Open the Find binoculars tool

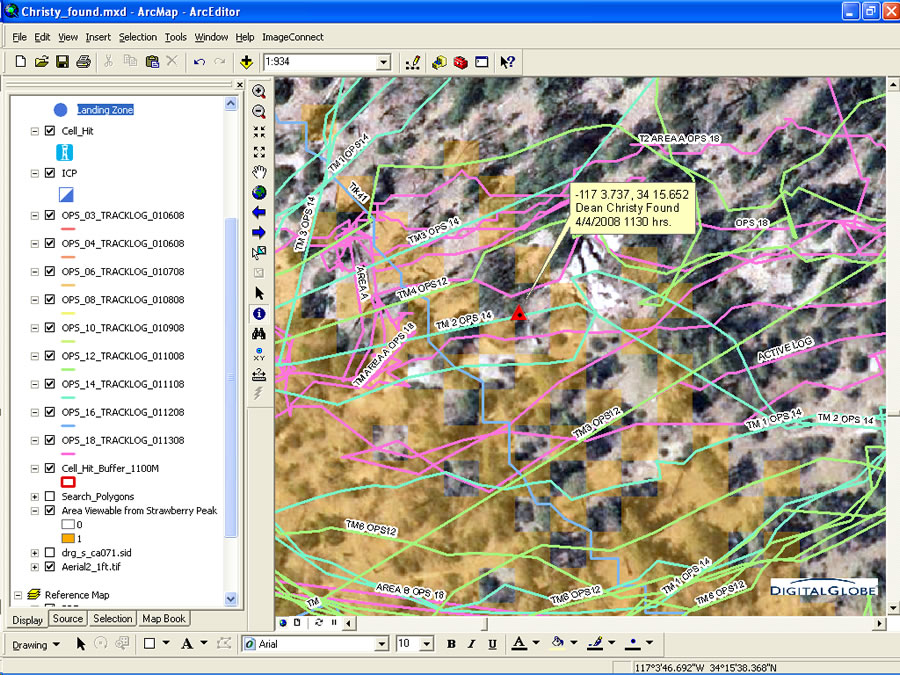click(259, 334)
